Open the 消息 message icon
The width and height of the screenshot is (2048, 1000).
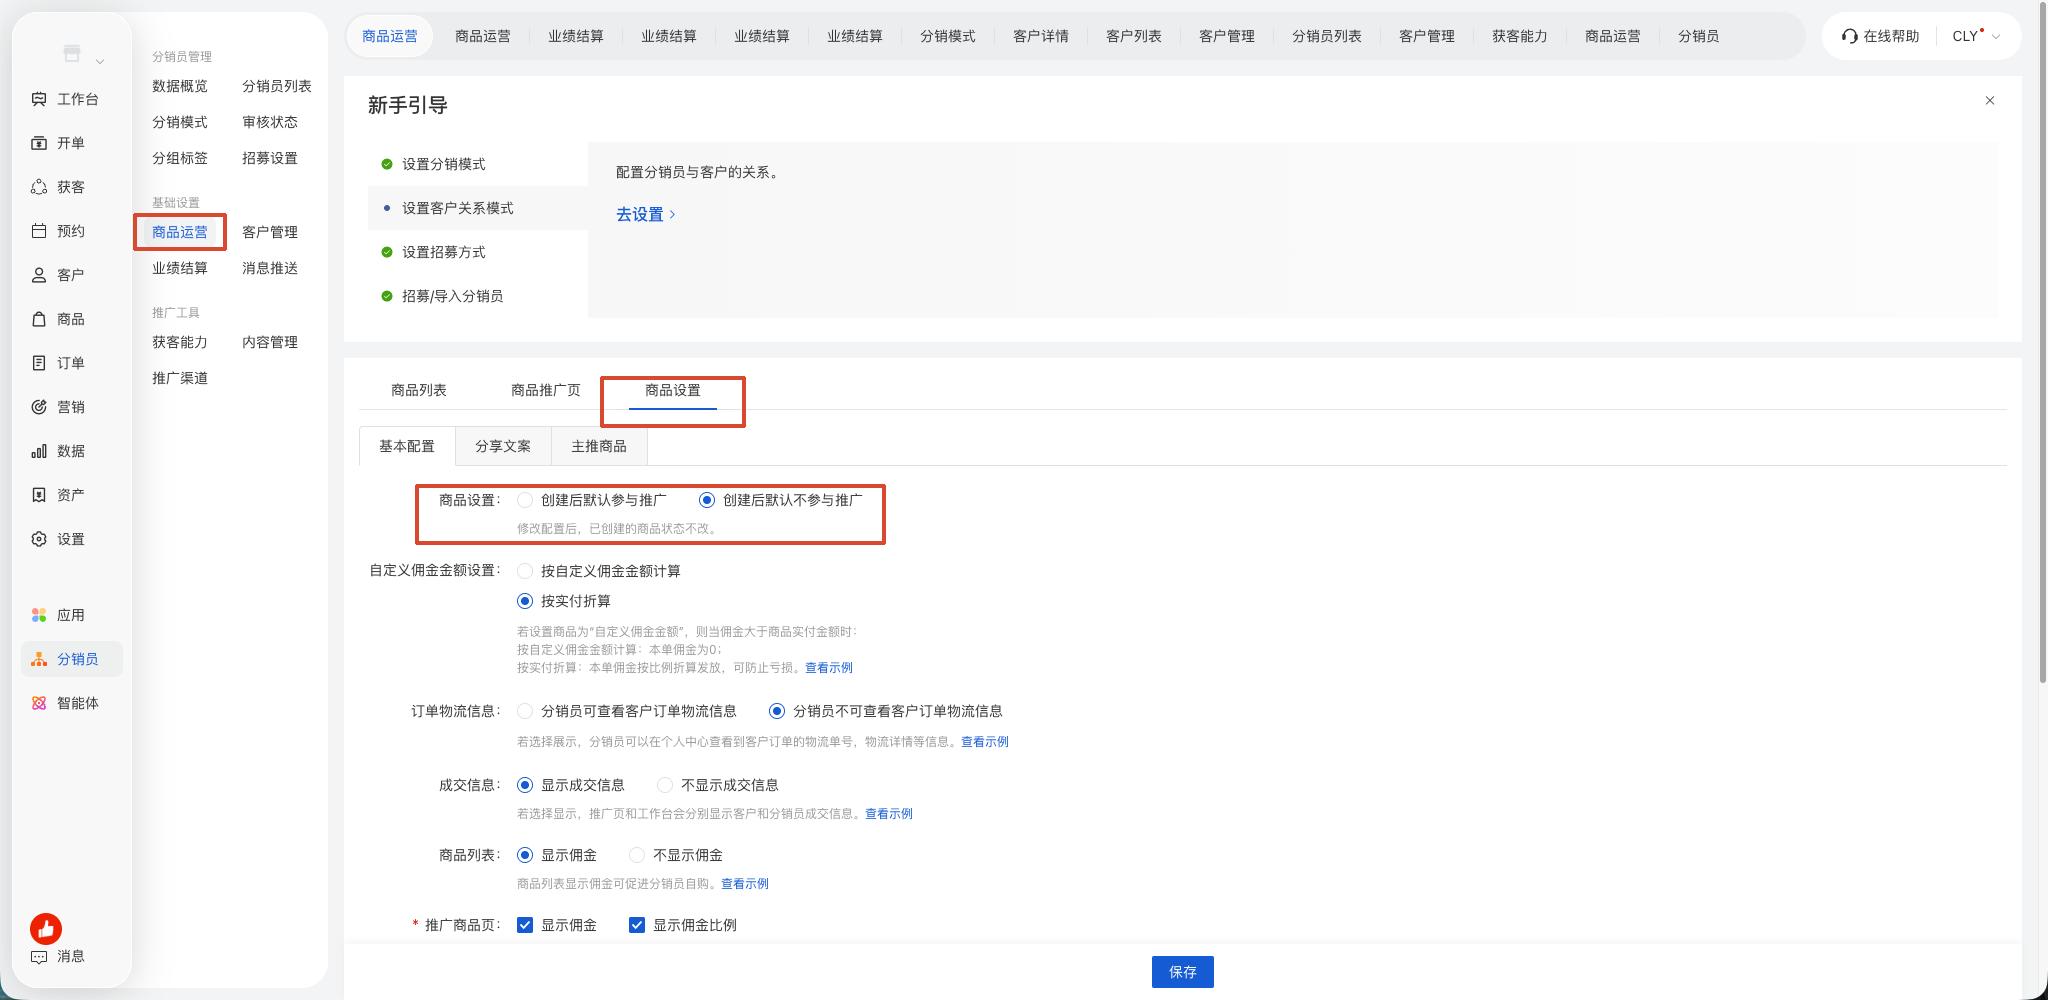(39, 956)
